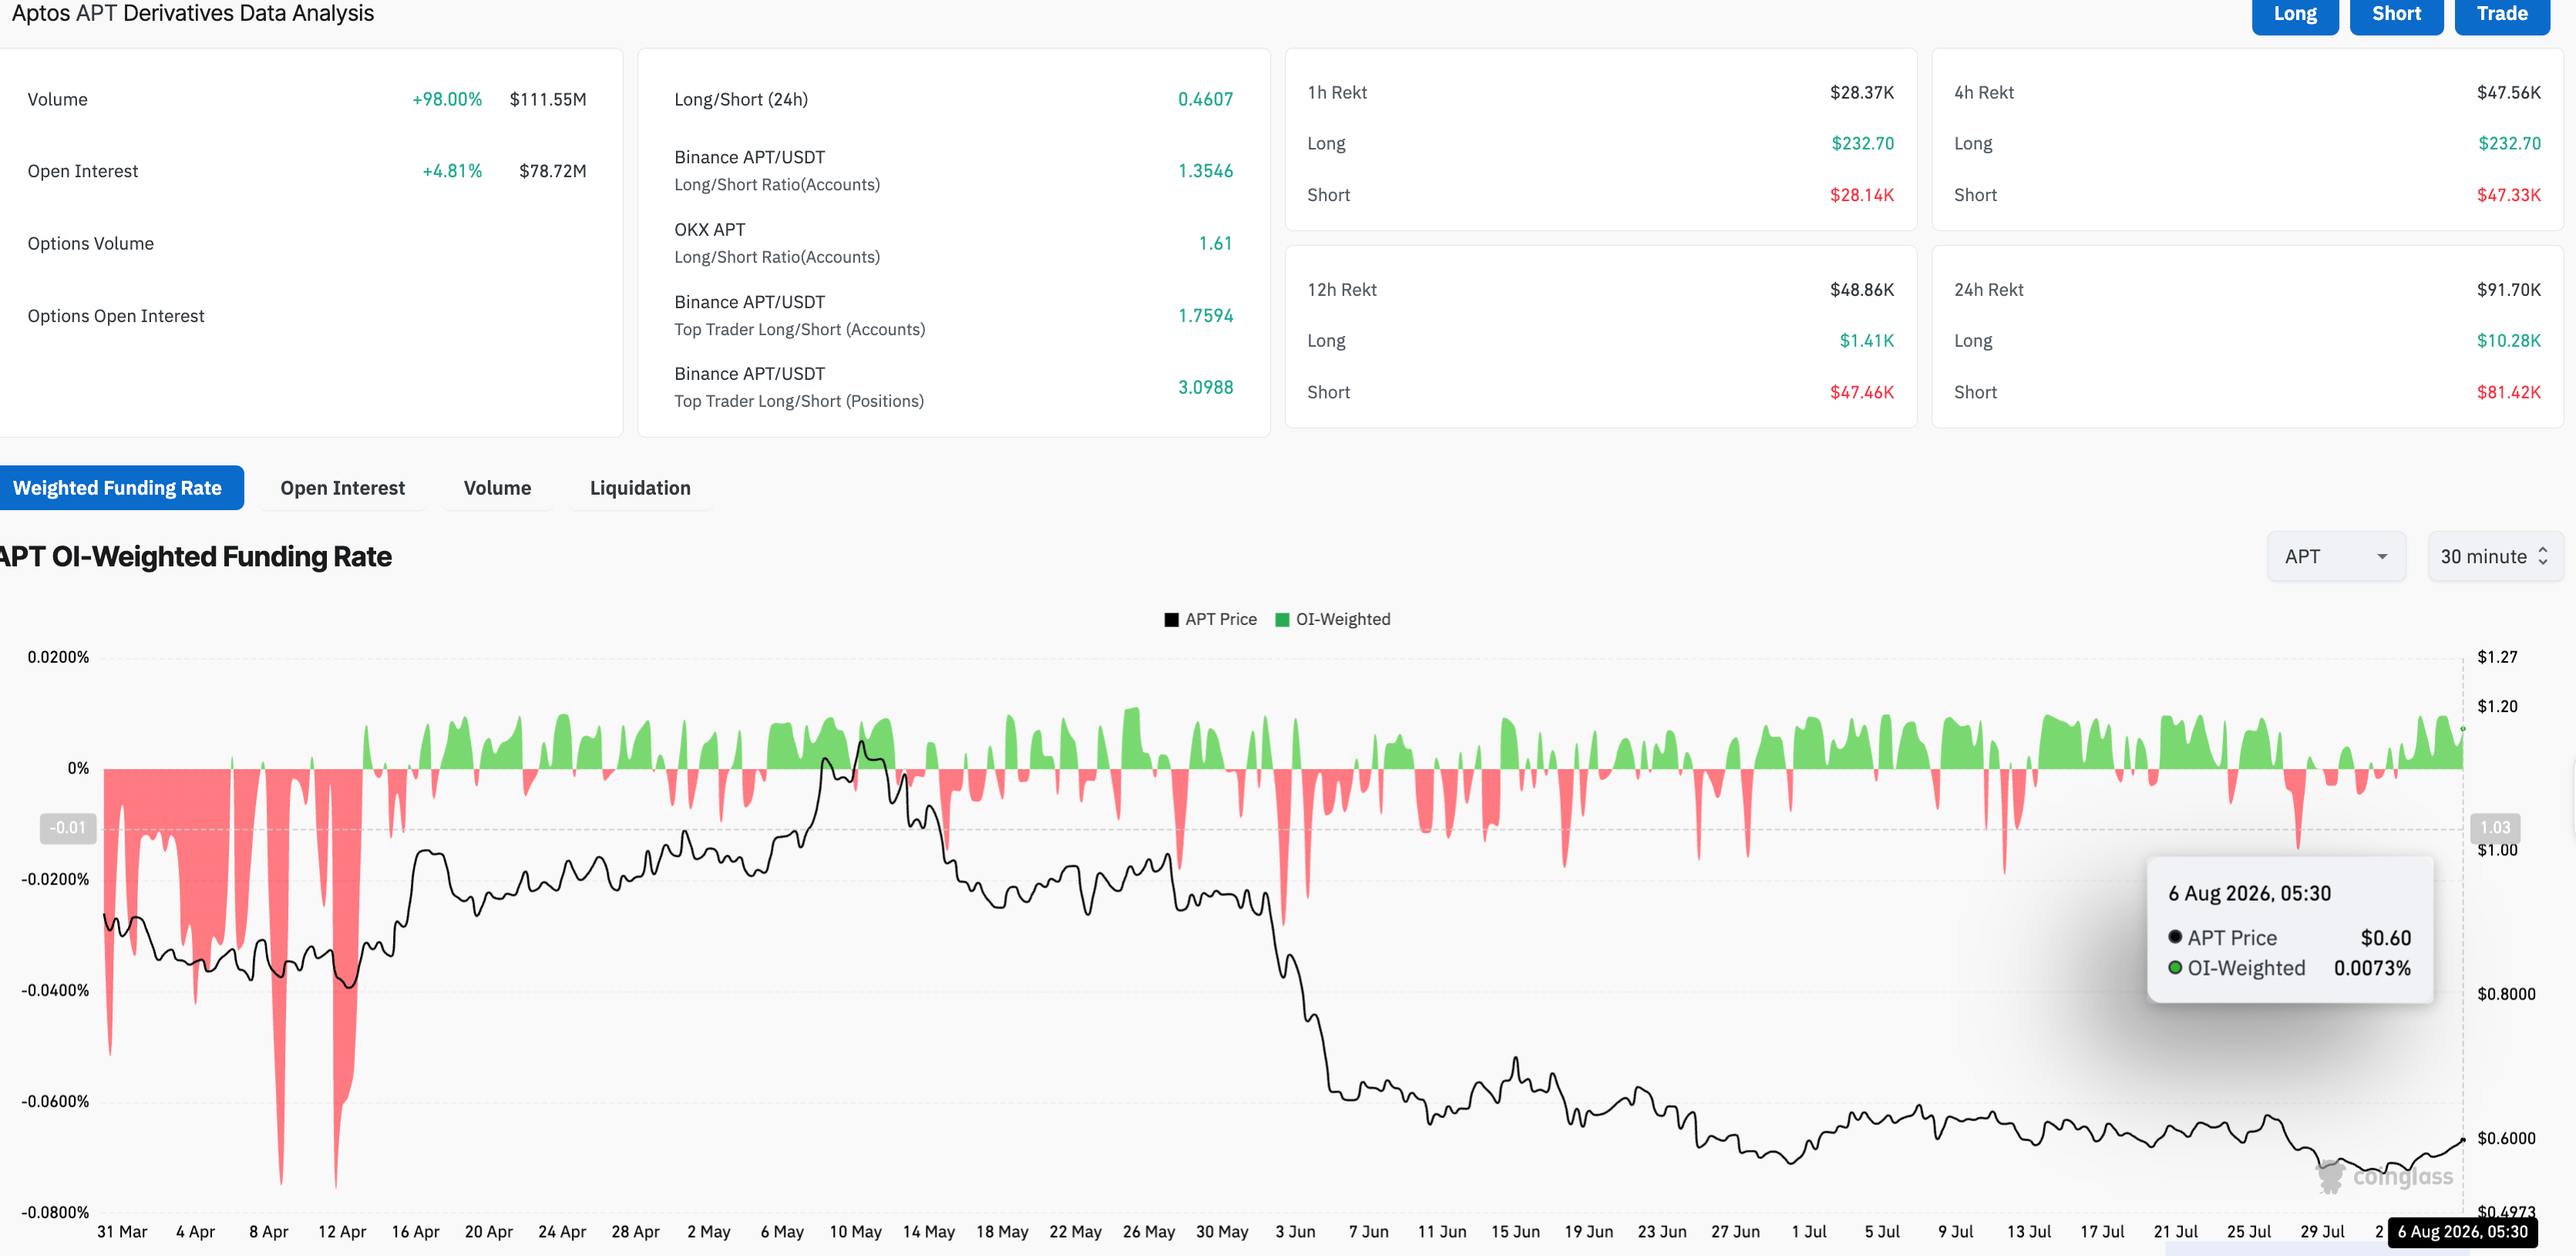The image size is (2576, 1256).
Task: Click the Options Open Interest label
Action: coord(116,316)
